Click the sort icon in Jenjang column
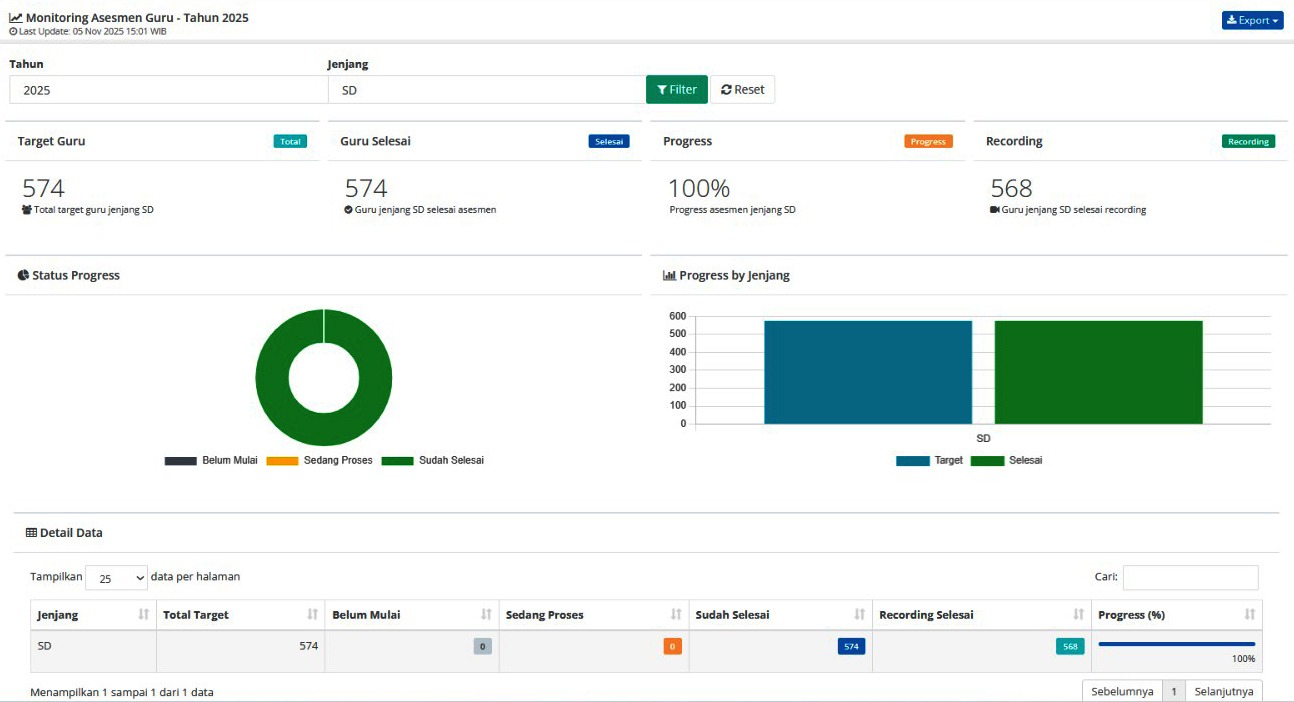The width and height of the screenshot is (1294, 702). 143,614
